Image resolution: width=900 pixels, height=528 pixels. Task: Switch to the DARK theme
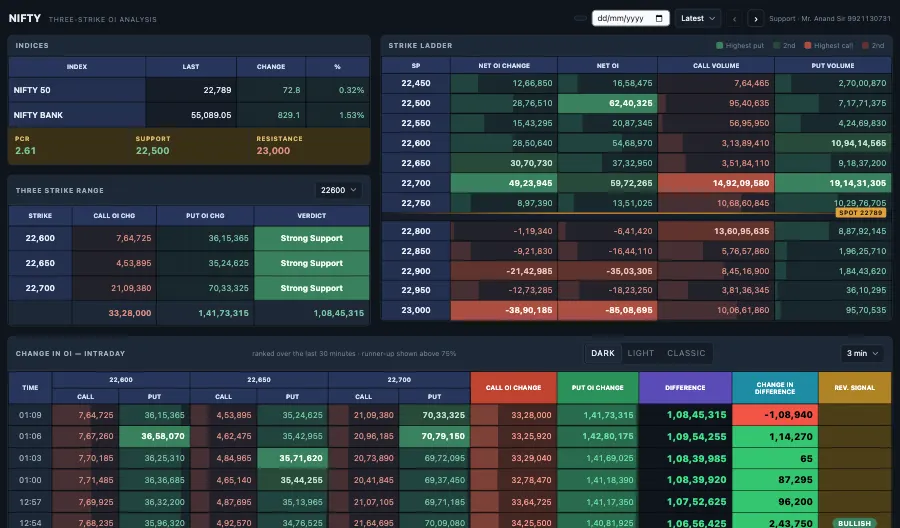603,353
